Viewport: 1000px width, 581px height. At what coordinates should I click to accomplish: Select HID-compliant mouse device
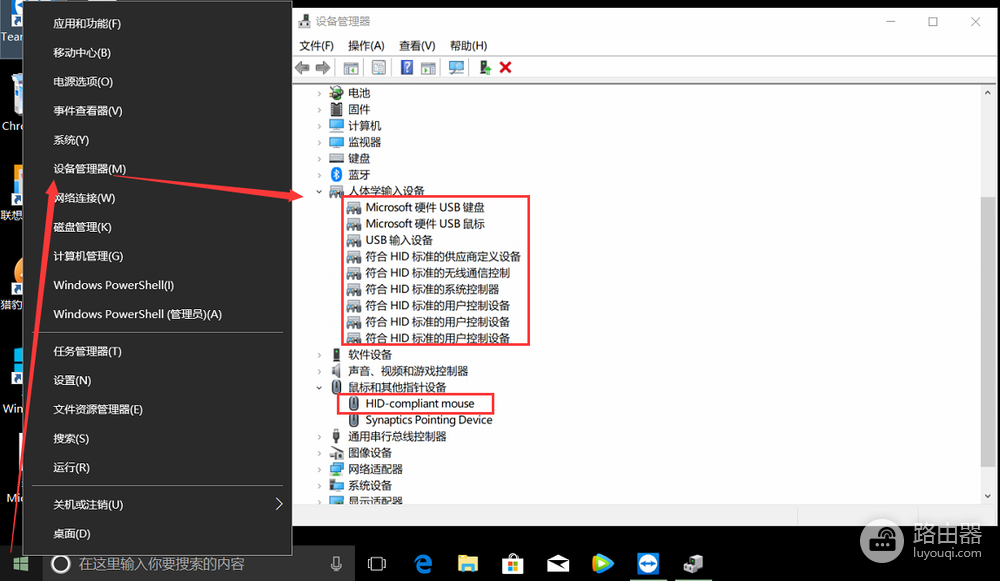click(x=420, y=404)
